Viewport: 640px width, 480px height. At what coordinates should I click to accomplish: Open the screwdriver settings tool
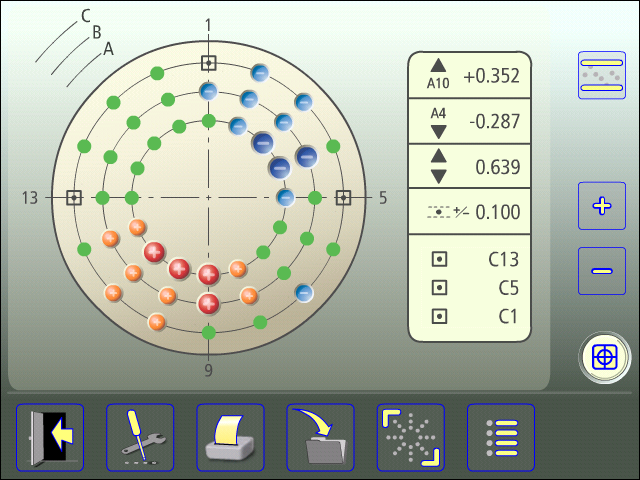pyautogui.click(x=140, y=437)
